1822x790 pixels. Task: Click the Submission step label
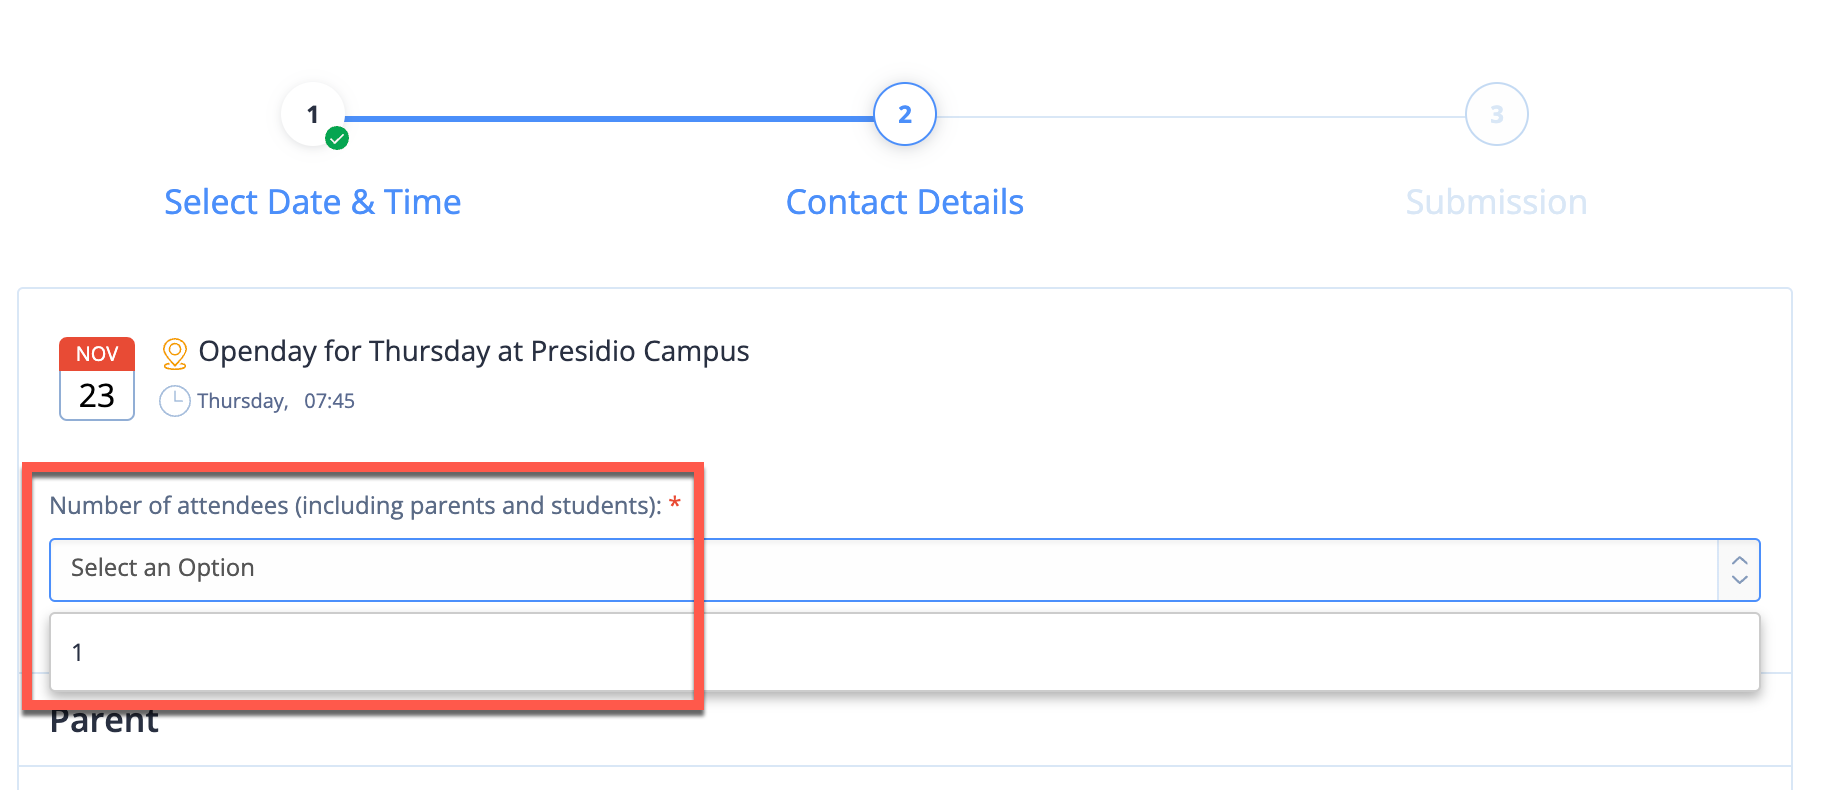tap(1497, 202)
